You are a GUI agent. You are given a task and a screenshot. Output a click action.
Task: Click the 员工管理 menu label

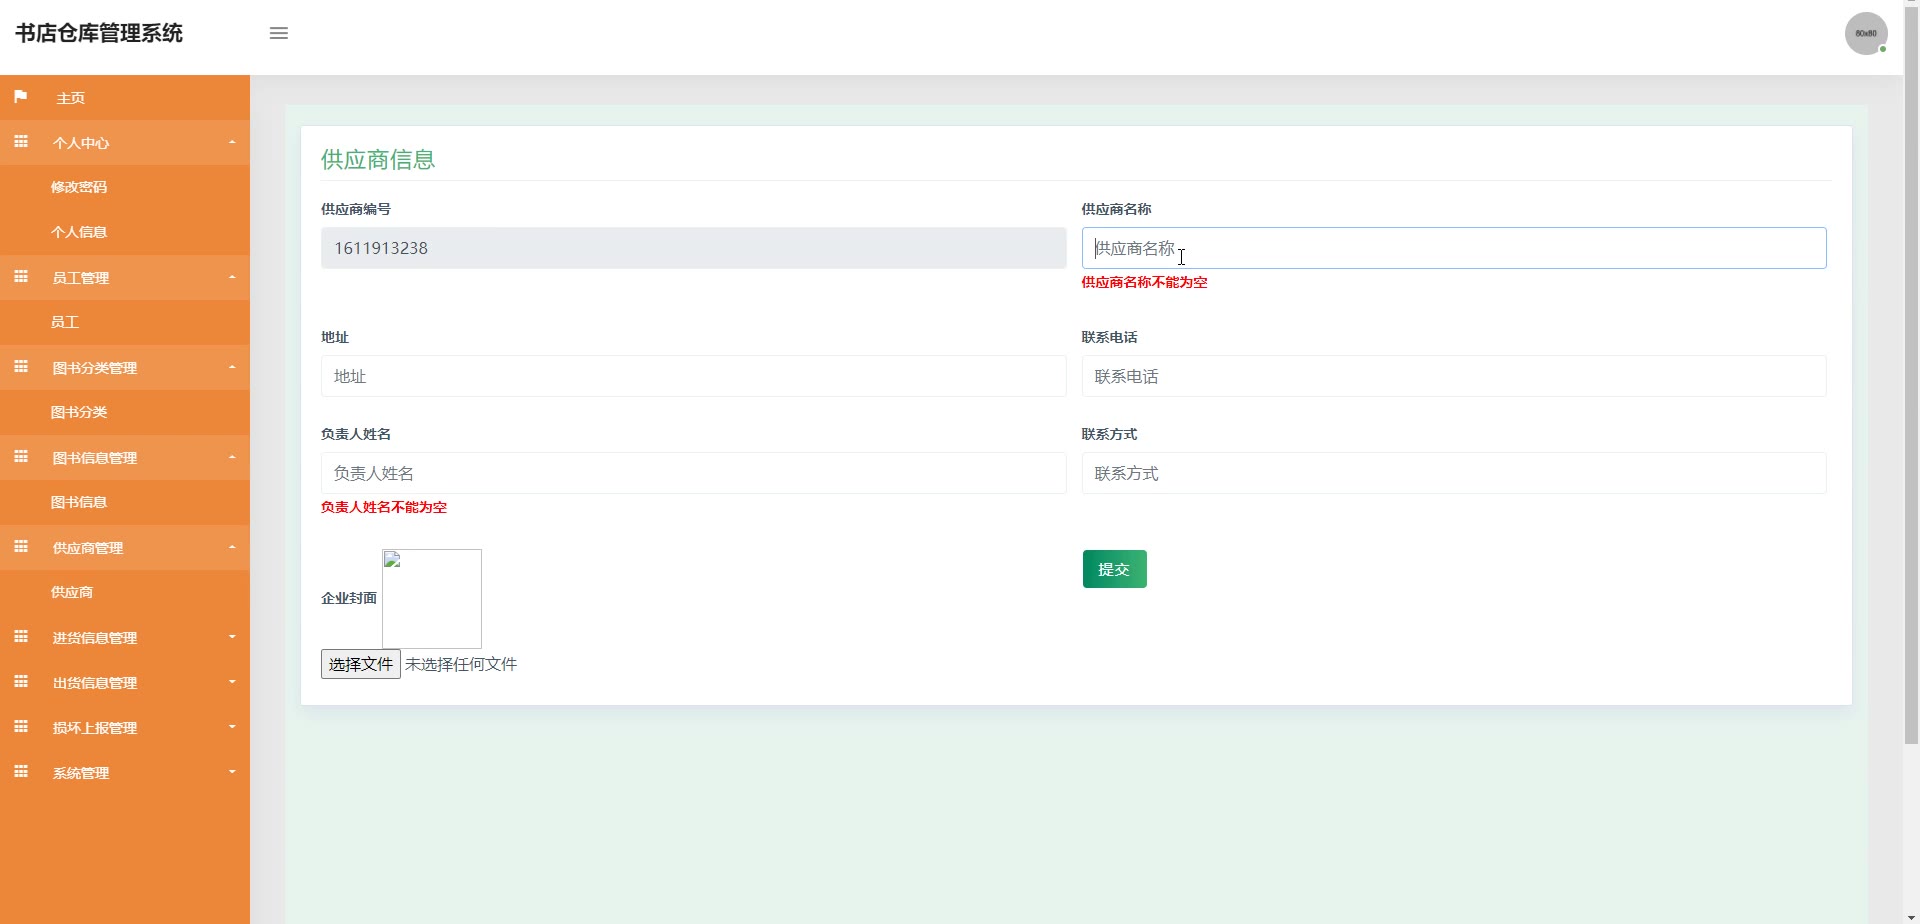[81, 278]
